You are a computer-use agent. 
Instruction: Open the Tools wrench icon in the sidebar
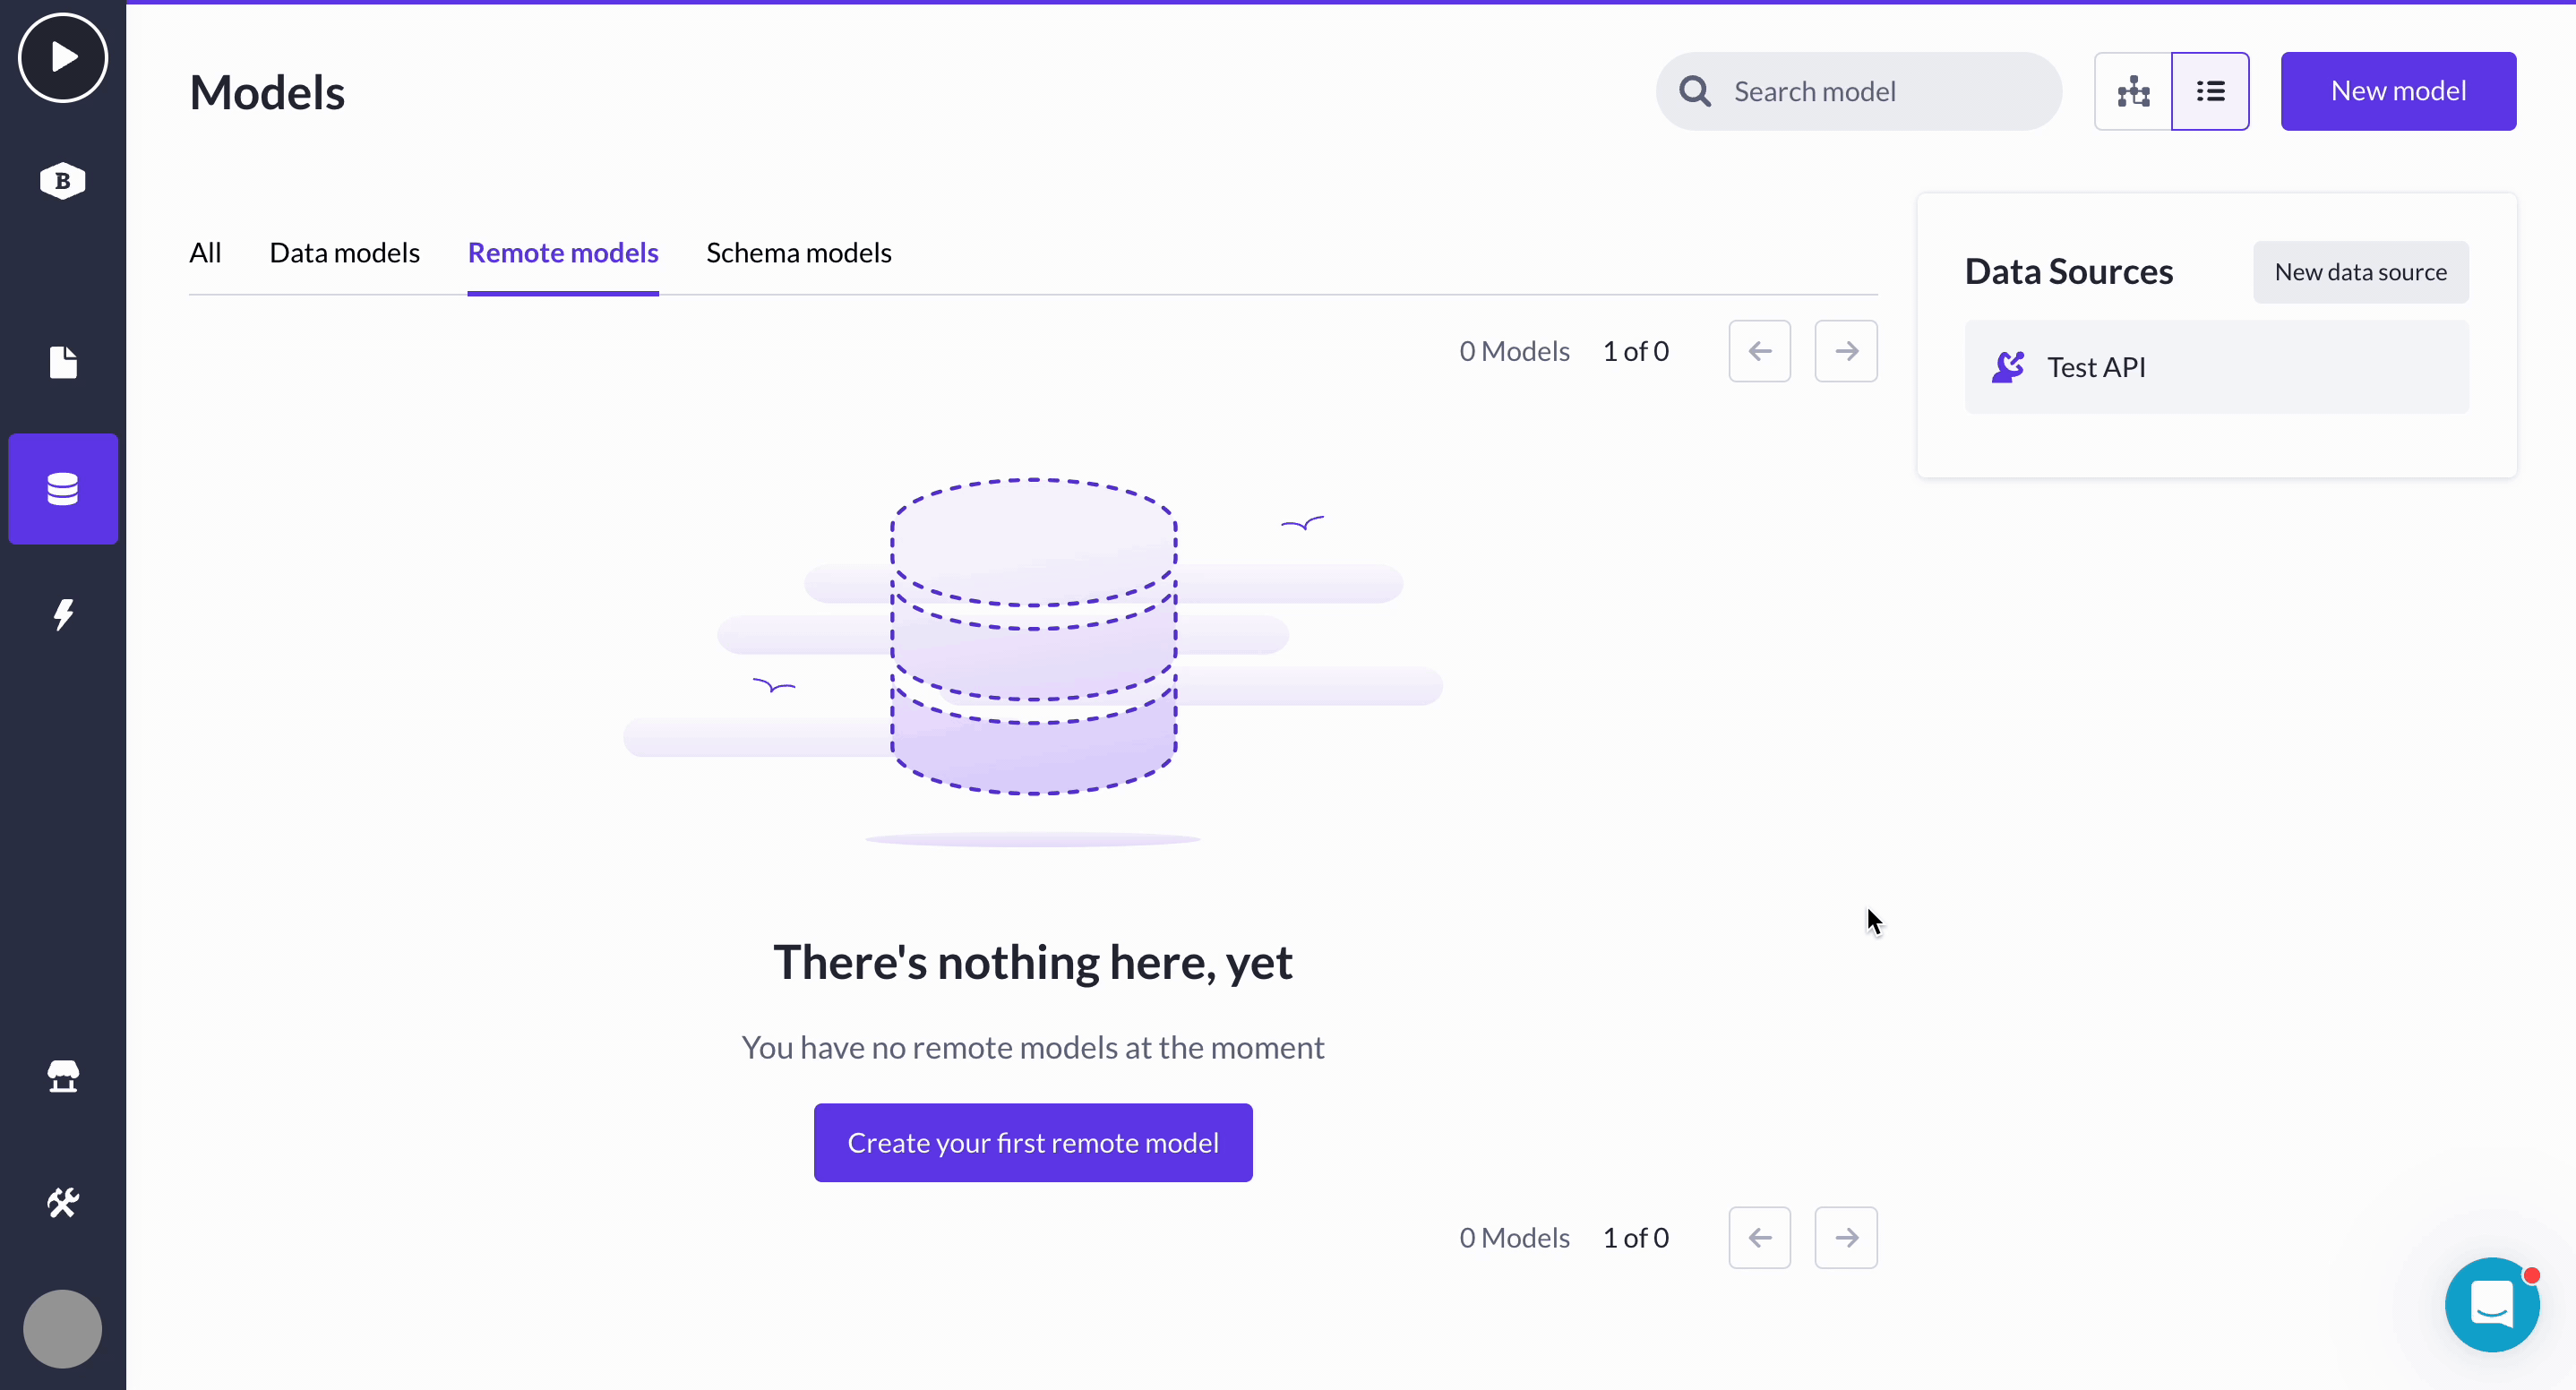(63, 1202)
